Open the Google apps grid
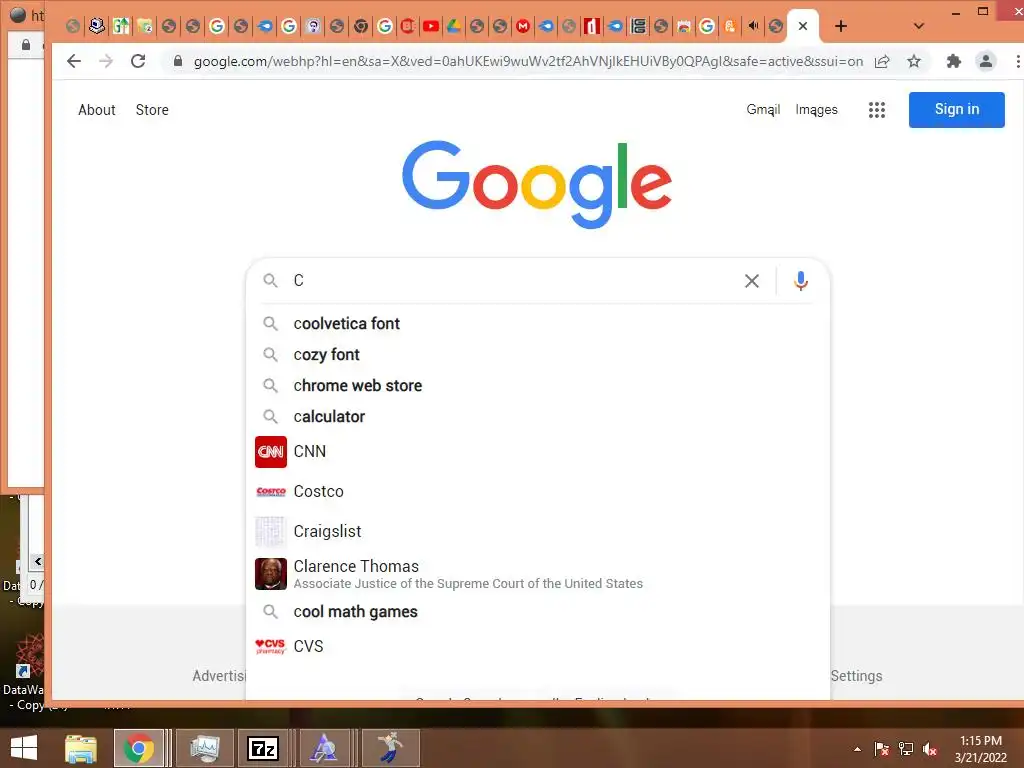The width and height of the screenshot is (1024, 768). click(876, 110)
